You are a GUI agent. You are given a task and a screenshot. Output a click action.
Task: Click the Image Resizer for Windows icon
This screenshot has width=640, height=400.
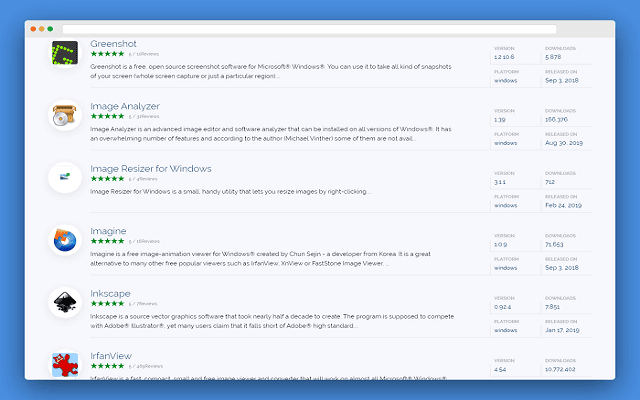coord(65,178)
